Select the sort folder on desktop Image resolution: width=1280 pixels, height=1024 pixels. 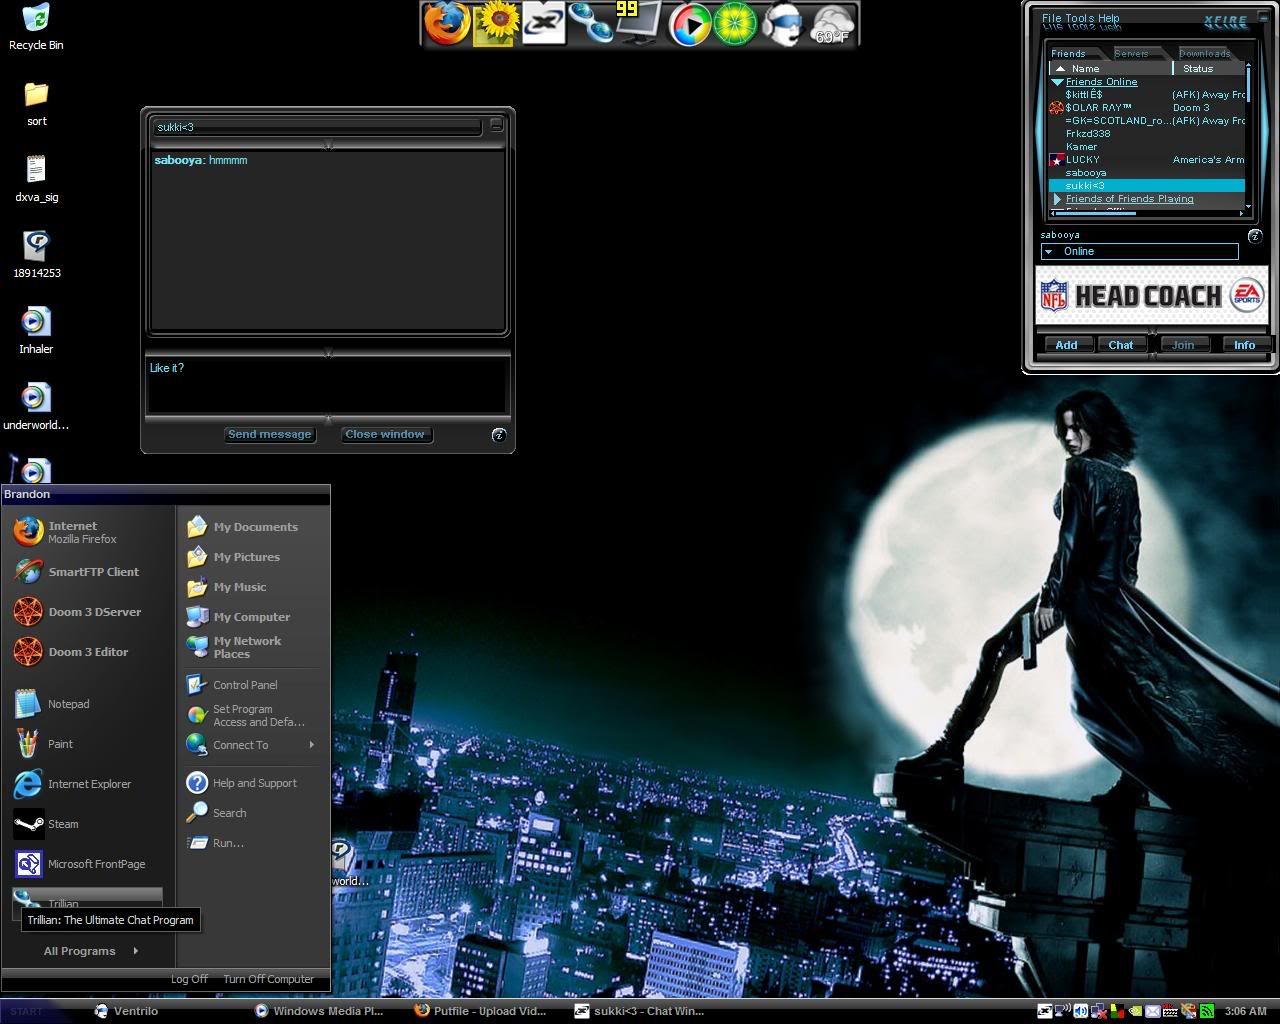[x=36, y=104]
